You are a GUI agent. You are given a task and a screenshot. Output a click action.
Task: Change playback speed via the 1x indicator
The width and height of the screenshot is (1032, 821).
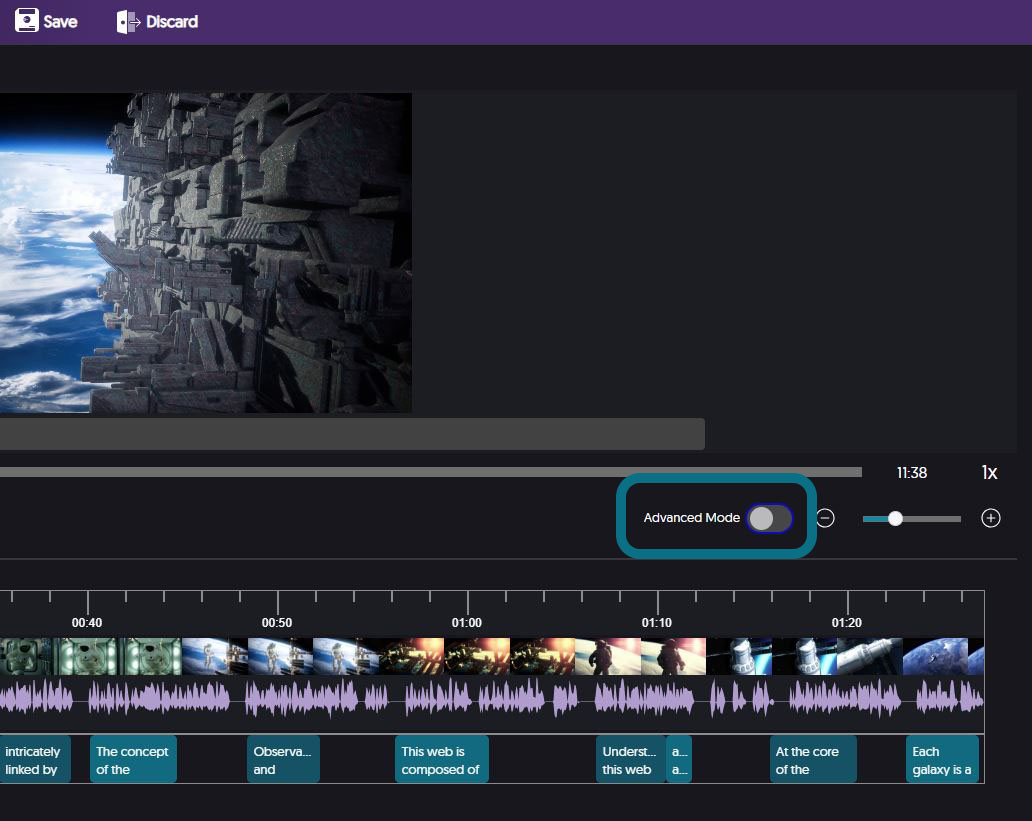pyautogui.click(x=988, y=472)
